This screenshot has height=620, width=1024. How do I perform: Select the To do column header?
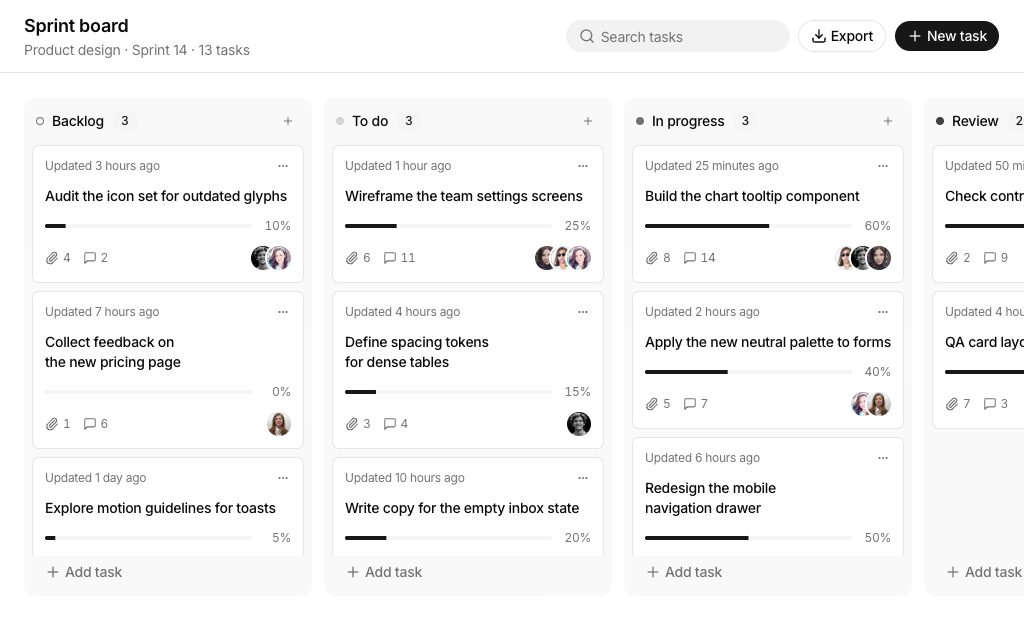pyautogui.click(x=370, y=122)
